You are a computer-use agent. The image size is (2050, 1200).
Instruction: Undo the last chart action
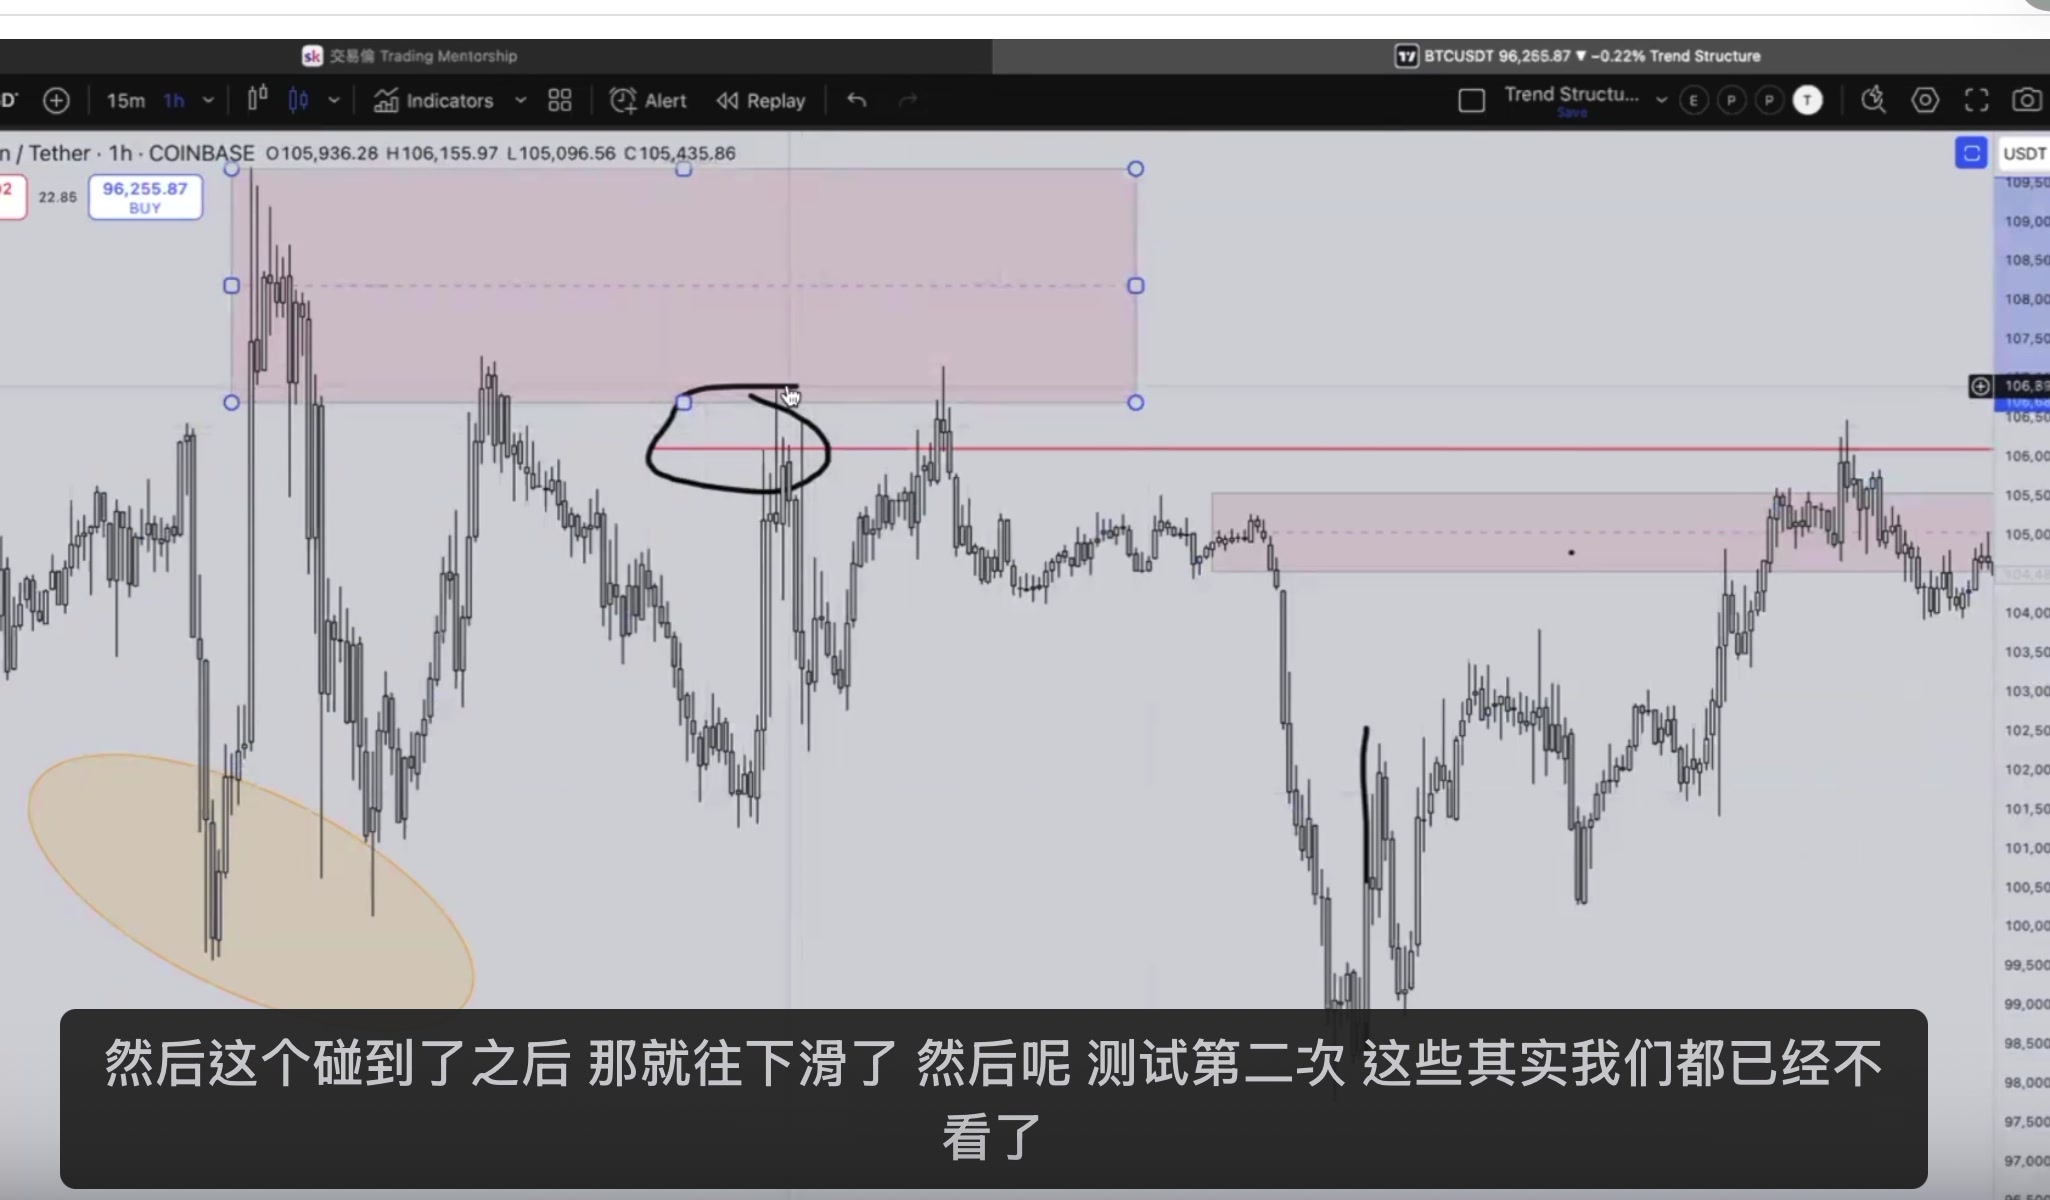pyautogui.click(x=856, y=100)
